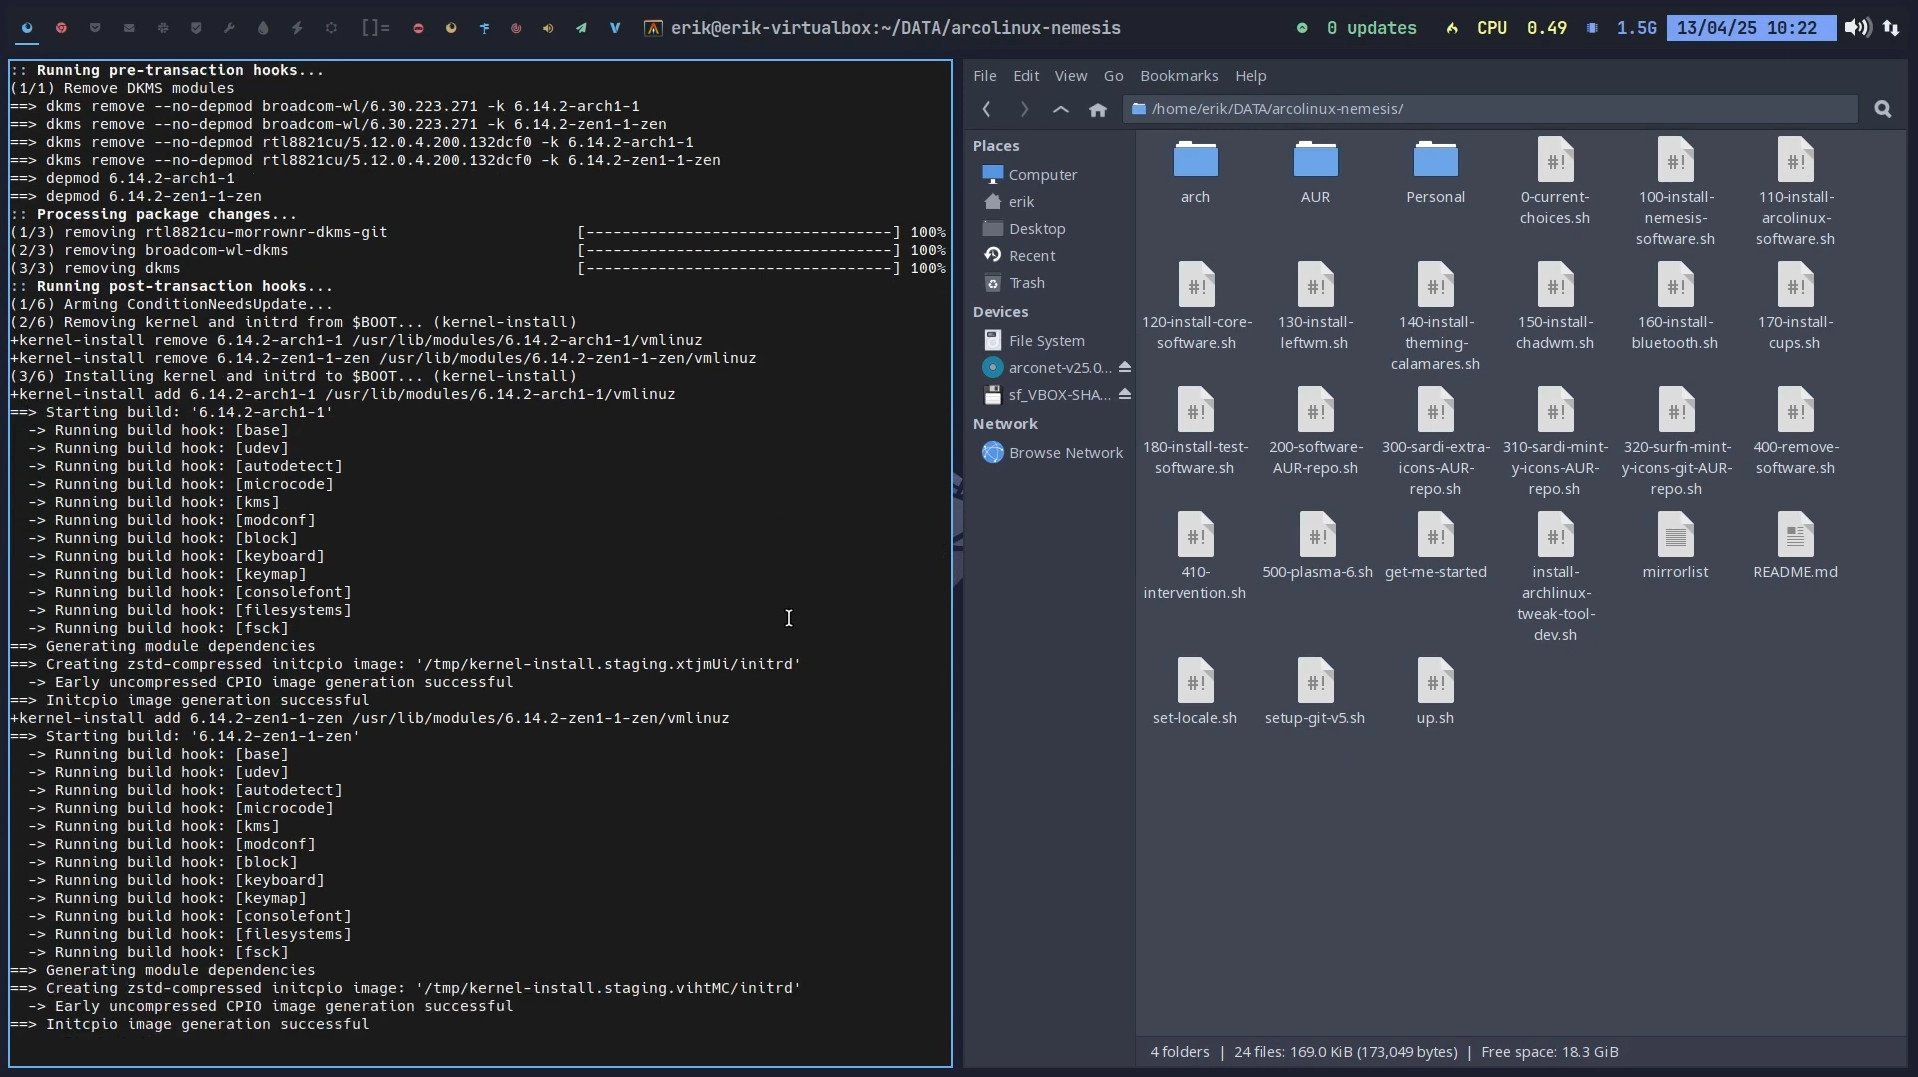Open the network tray icon
The height and width of the screenshot is (1077, 1918).
[x=1891, y=28]
